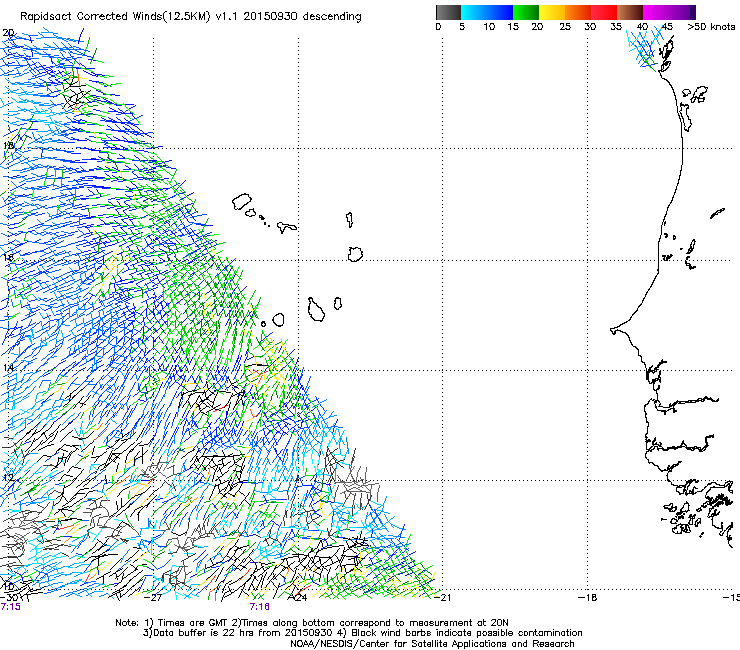Click the longitude label '-24' on the bottom axis
The width and height of the screenshot is (740, 650).
coord(298,598)
